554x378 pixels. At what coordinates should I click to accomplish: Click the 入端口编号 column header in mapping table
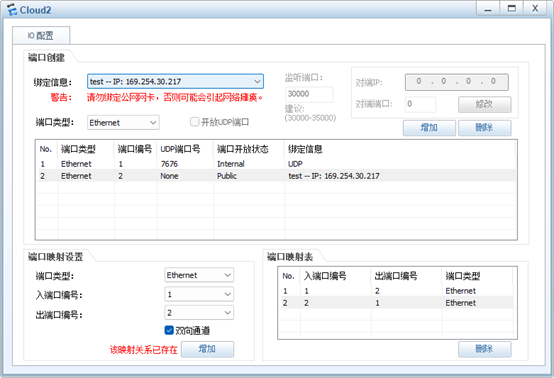pyautogui.click(x=335, y=276)
